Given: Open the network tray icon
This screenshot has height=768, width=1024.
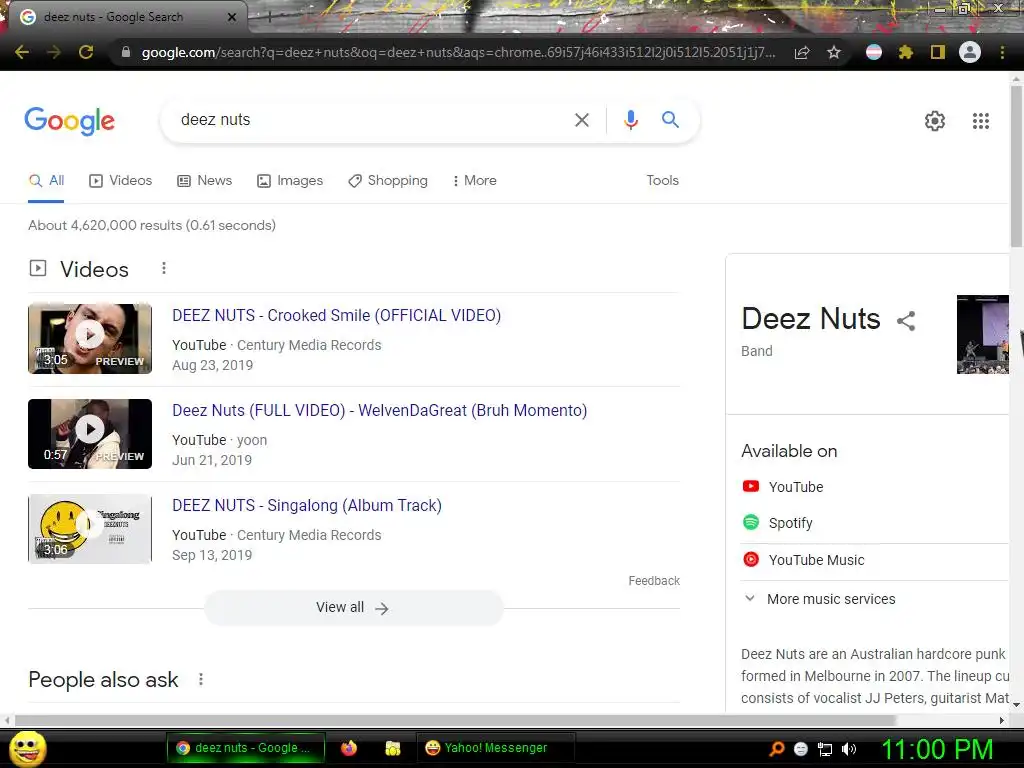Looking at the screenshot, I should (x=825, y=750).
